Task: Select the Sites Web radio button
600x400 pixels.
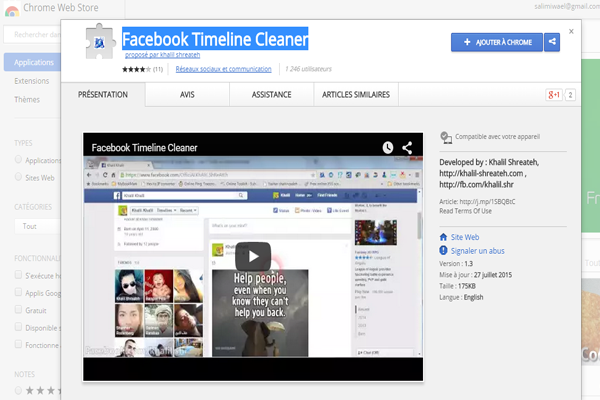Action: (x=18, y=176)
